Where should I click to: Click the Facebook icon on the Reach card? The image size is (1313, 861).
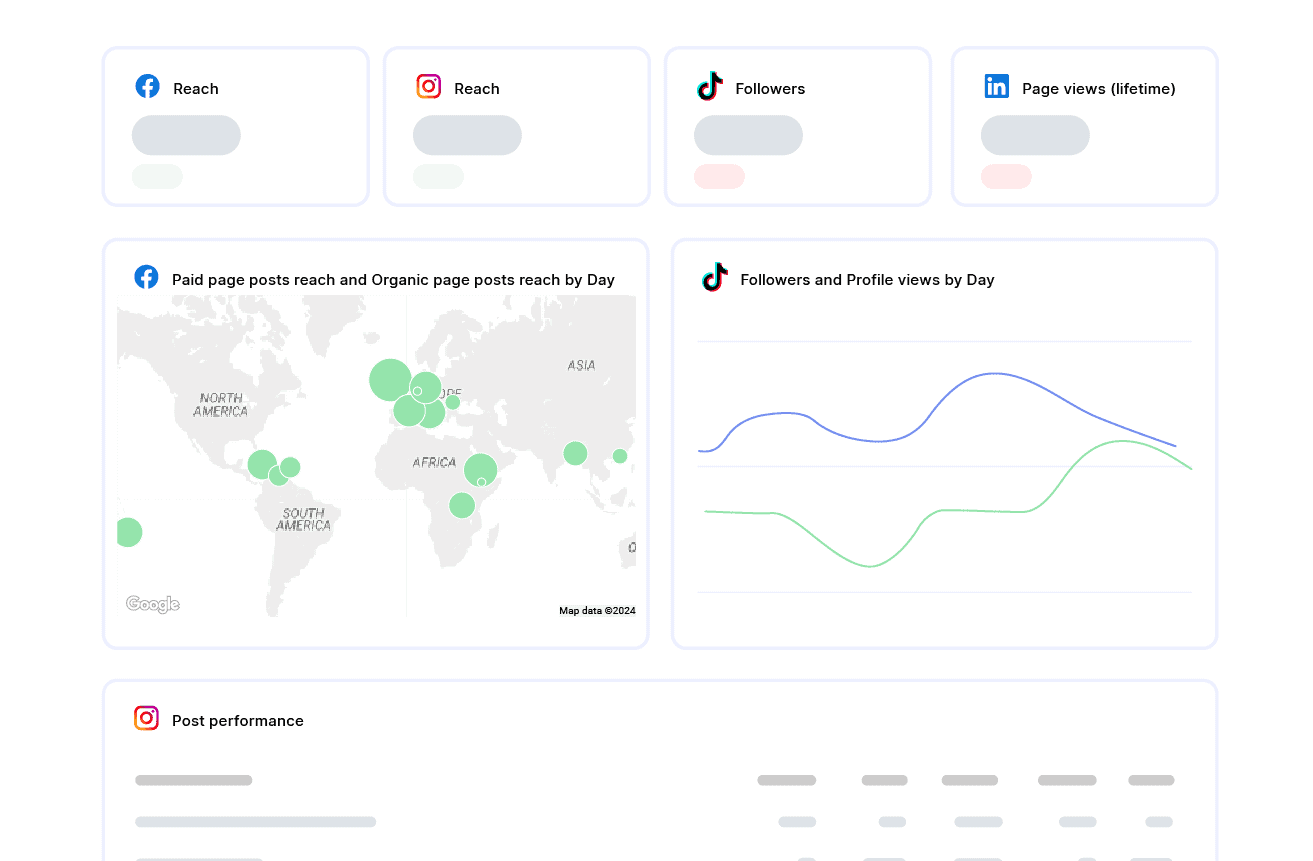[x=147, y=86]
